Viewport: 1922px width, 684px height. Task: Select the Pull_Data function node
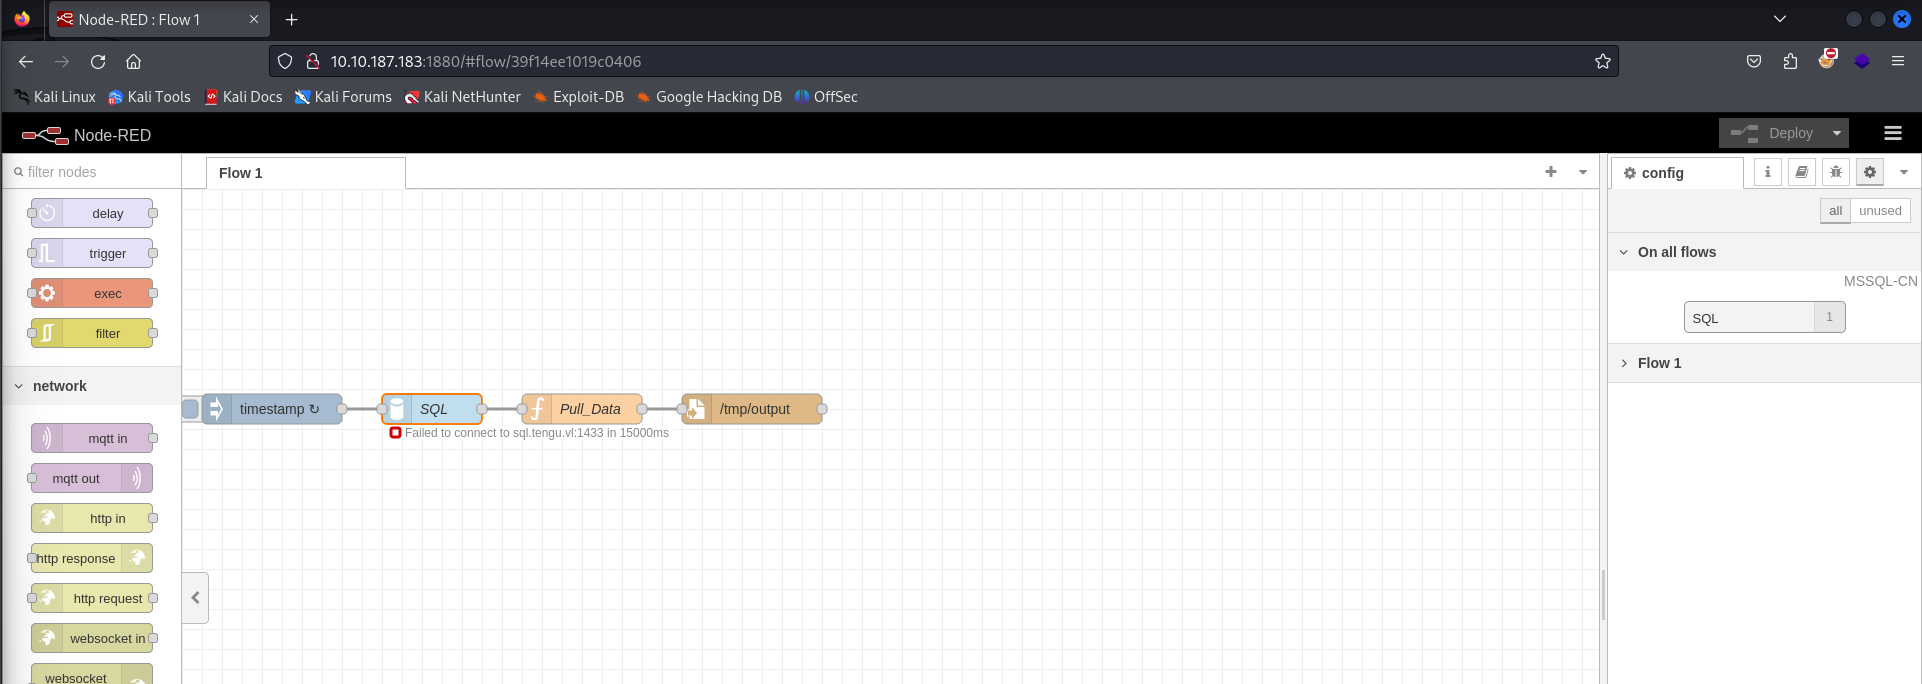(582, 409)
